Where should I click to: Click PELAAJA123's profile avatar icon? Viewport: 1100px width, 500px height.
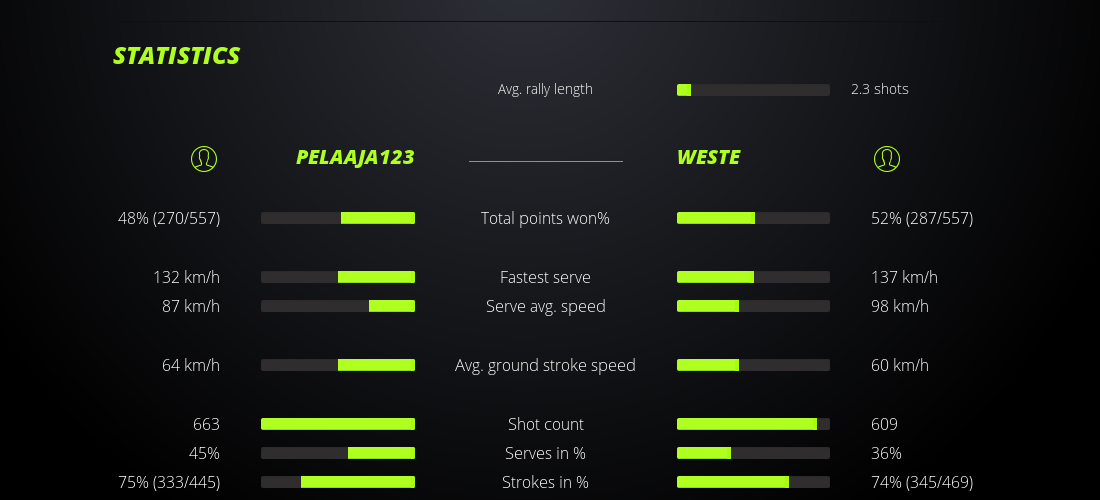pos(204,158)
